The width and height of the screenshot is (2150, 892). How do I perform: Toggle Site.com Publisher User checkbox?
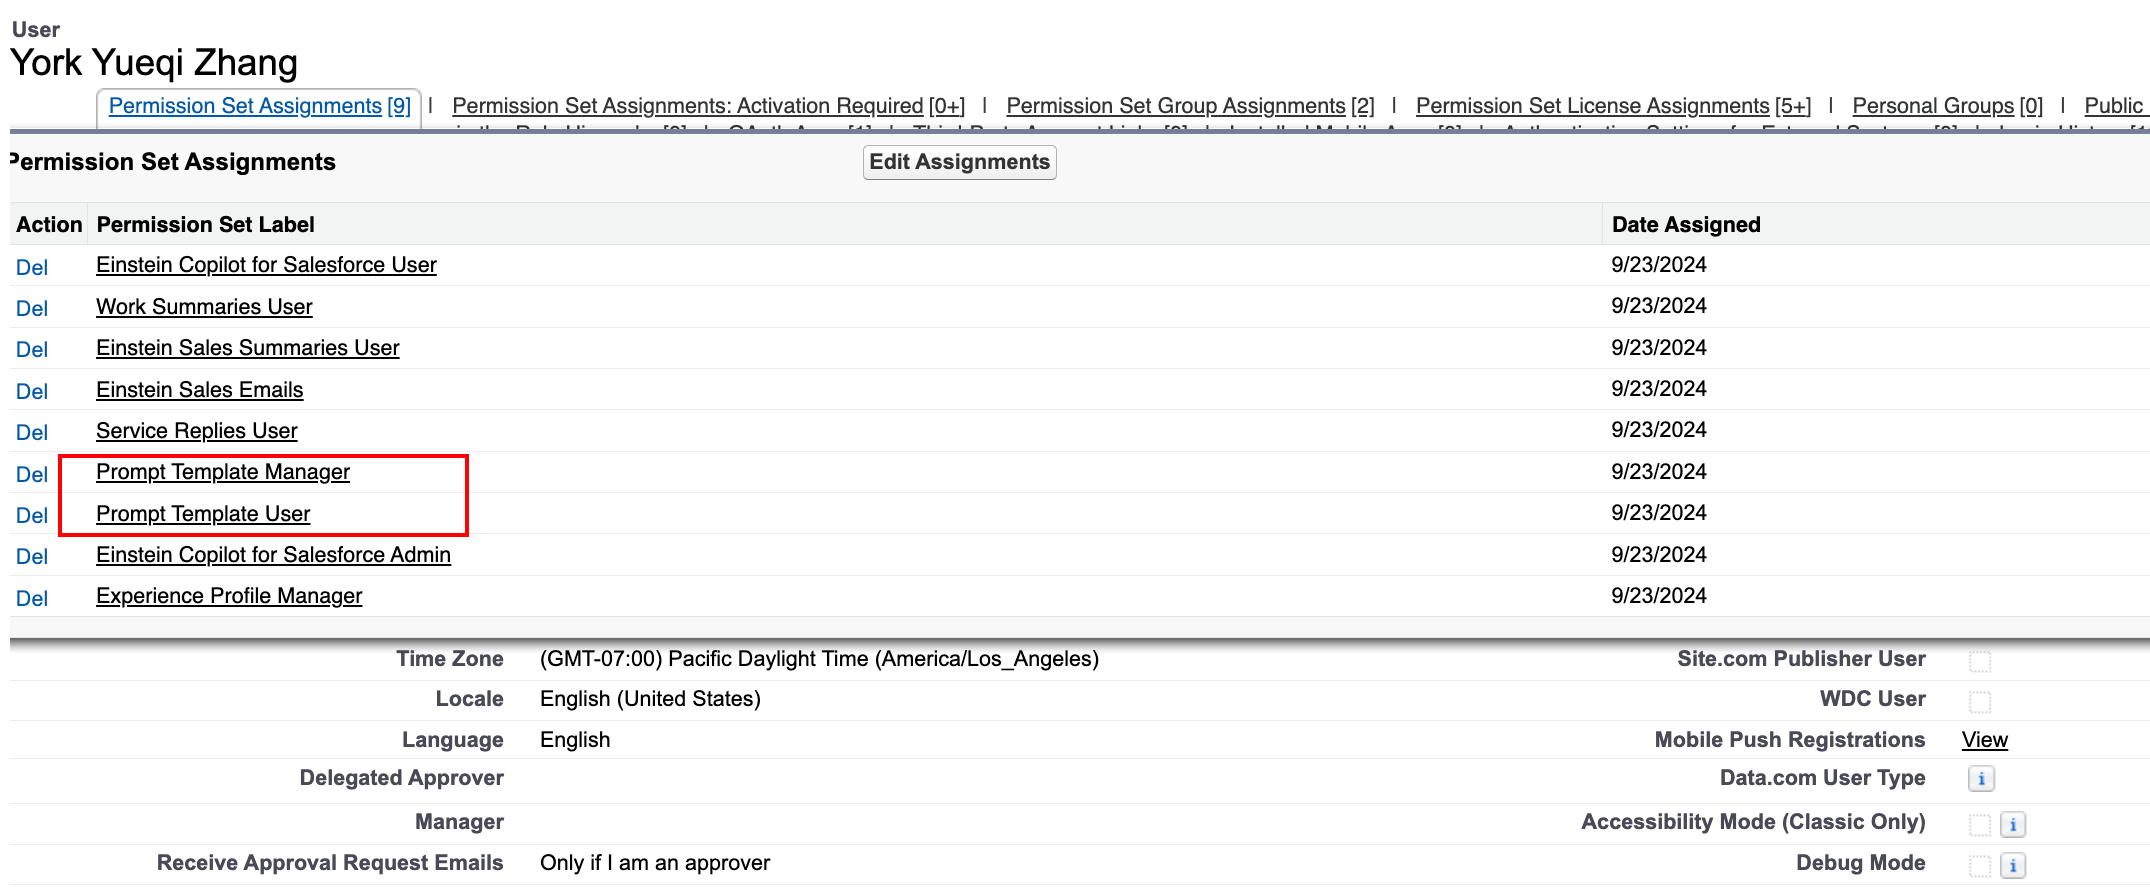[x=1980, y=660]
